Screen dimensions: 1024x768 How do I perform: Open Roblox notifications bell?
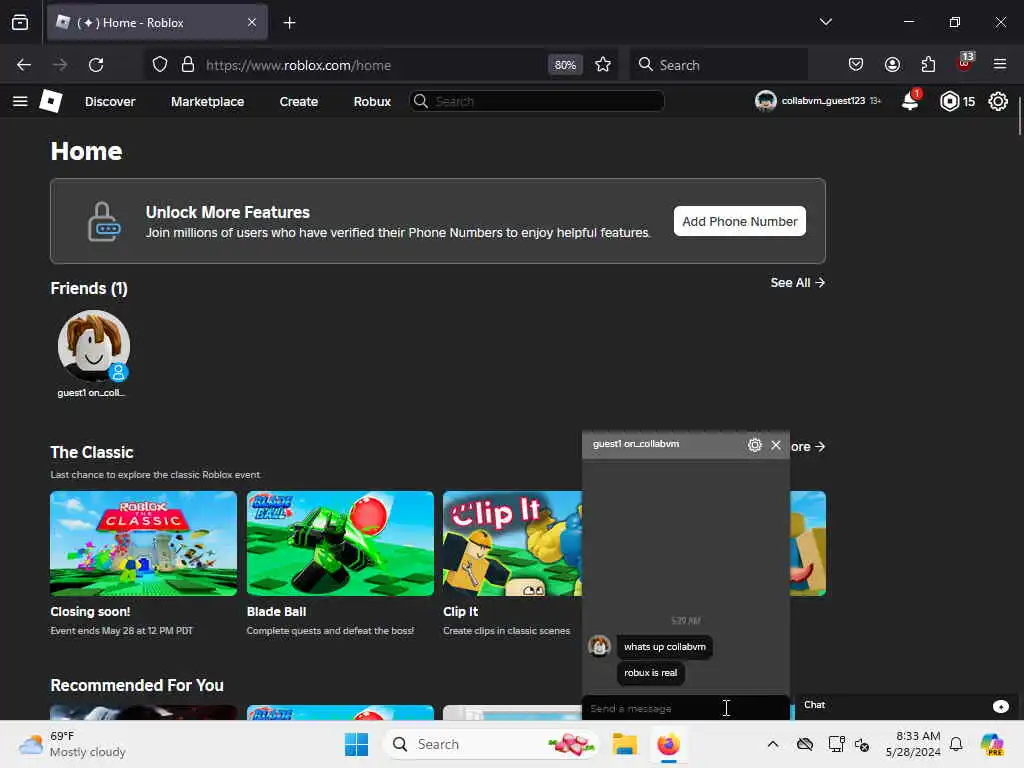tap(910, 101)
